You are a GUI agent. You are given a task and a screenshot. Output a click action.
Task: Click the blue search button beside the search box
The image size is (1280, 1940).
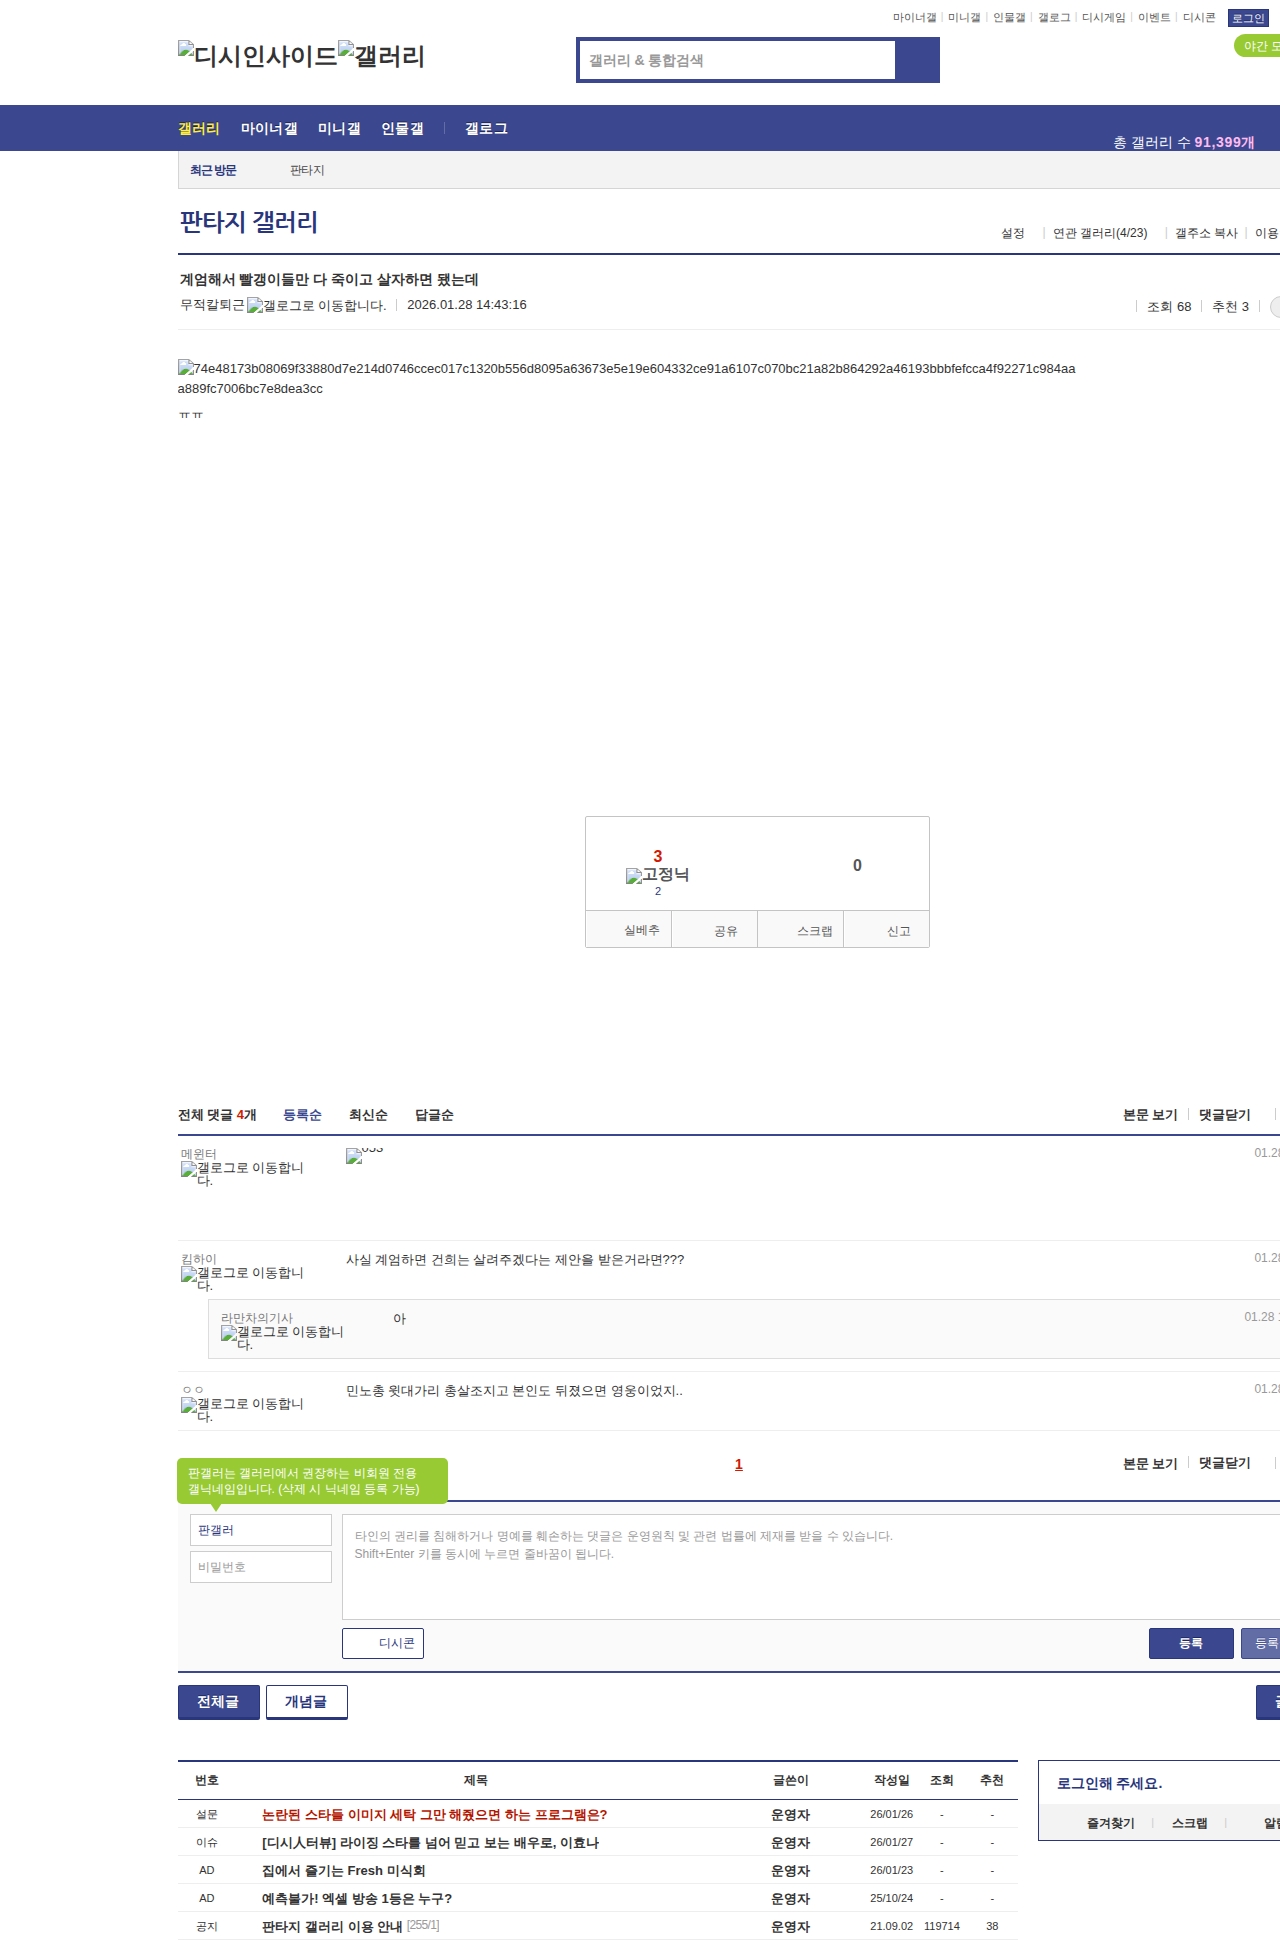917,60
